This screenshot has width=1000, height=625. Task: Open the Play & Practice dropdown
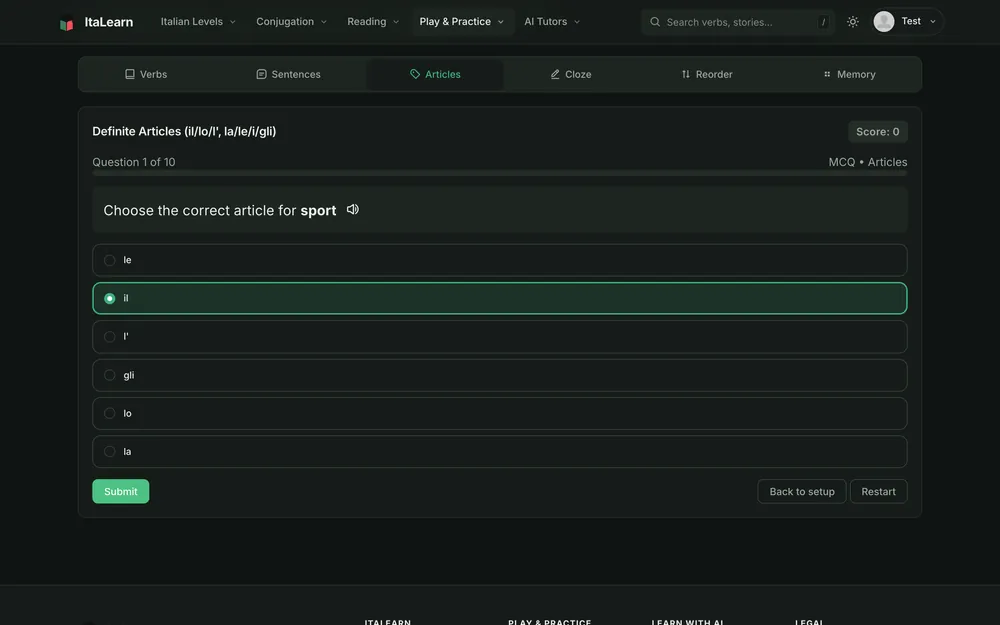coord(462,22)
